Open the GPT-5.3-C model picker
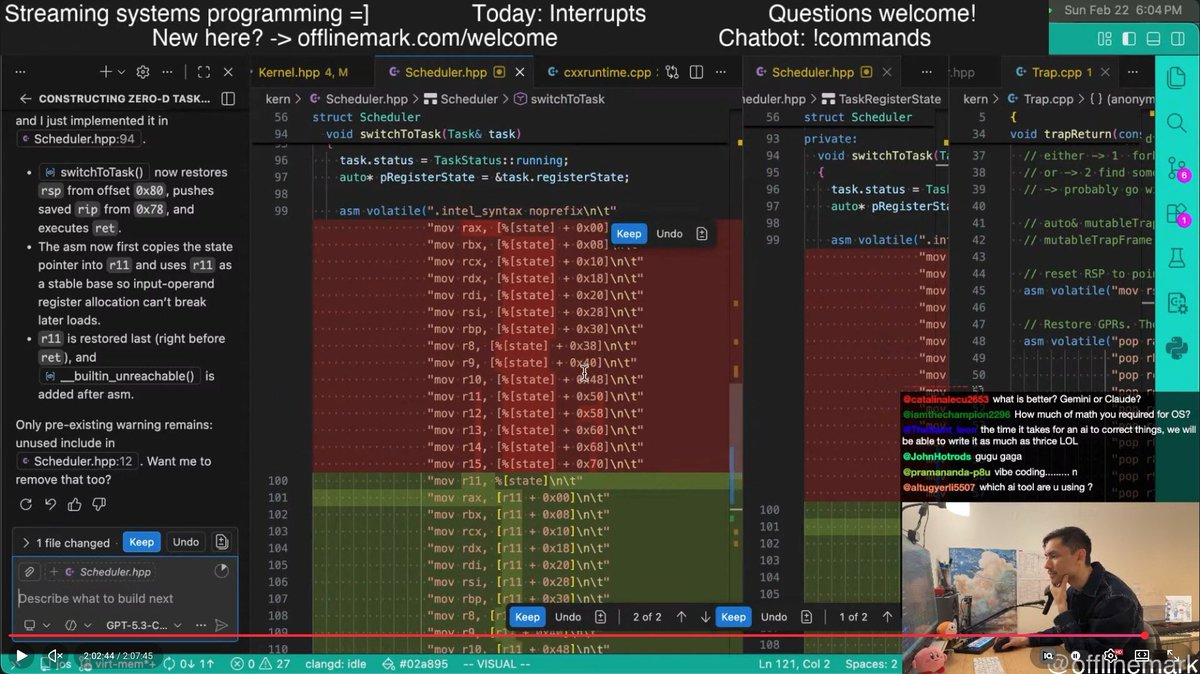The width and height of the screenshot is (1200, 674). (x=144, y=625)
